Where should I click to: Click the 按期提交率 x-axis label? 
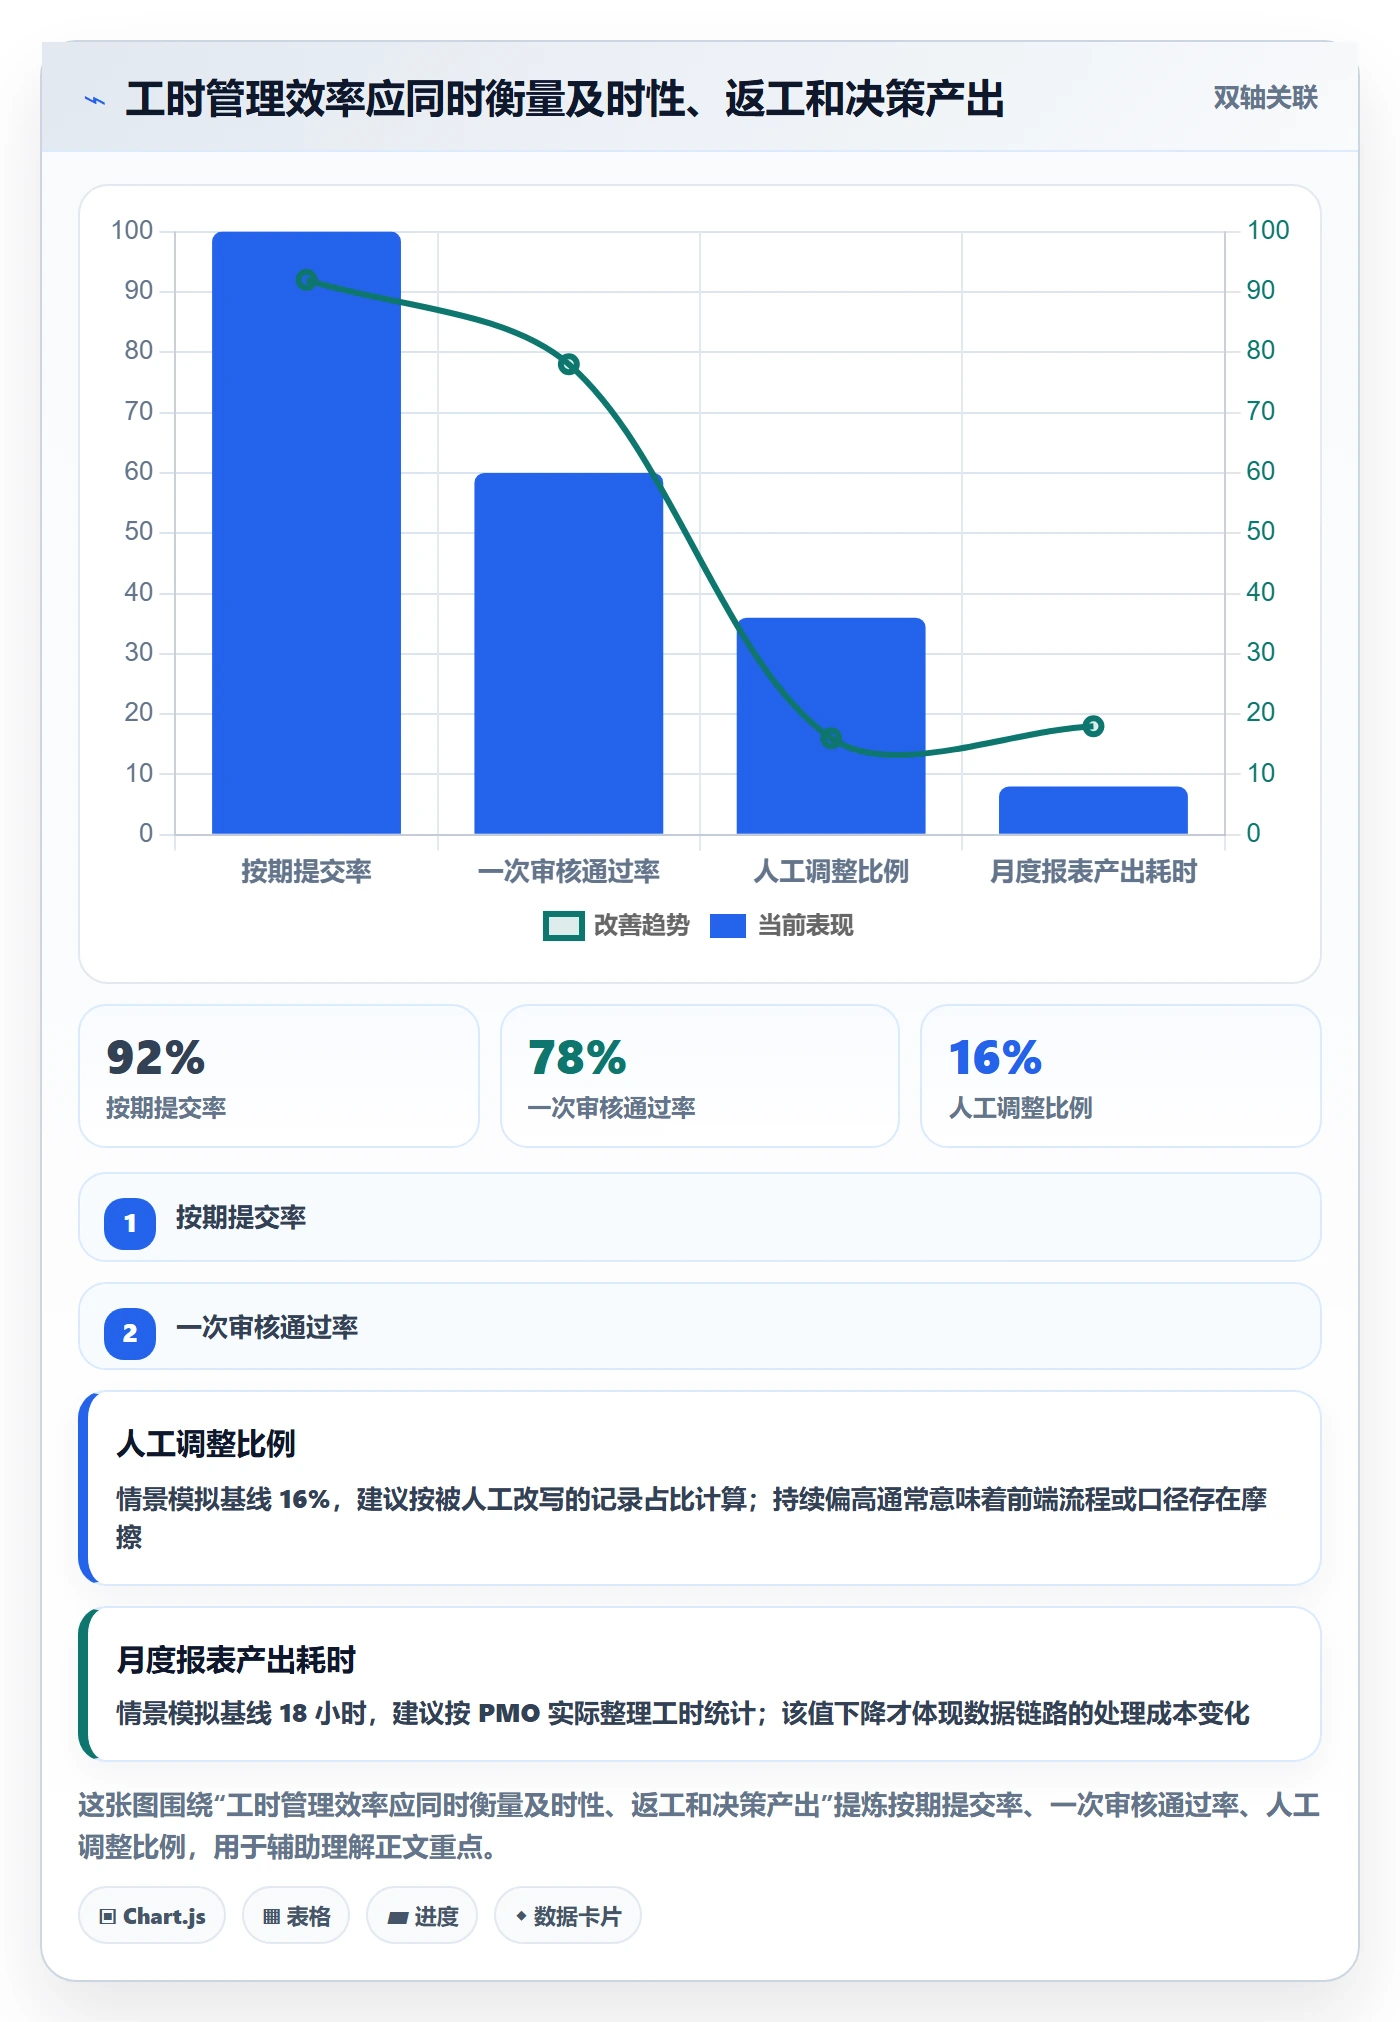pos(307,872)
